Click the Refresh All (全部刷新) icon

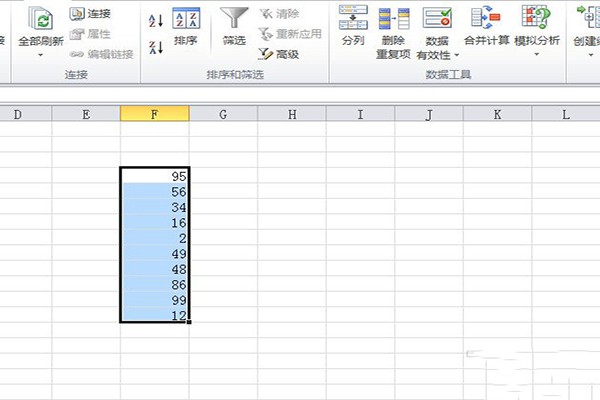click(41, 18)
